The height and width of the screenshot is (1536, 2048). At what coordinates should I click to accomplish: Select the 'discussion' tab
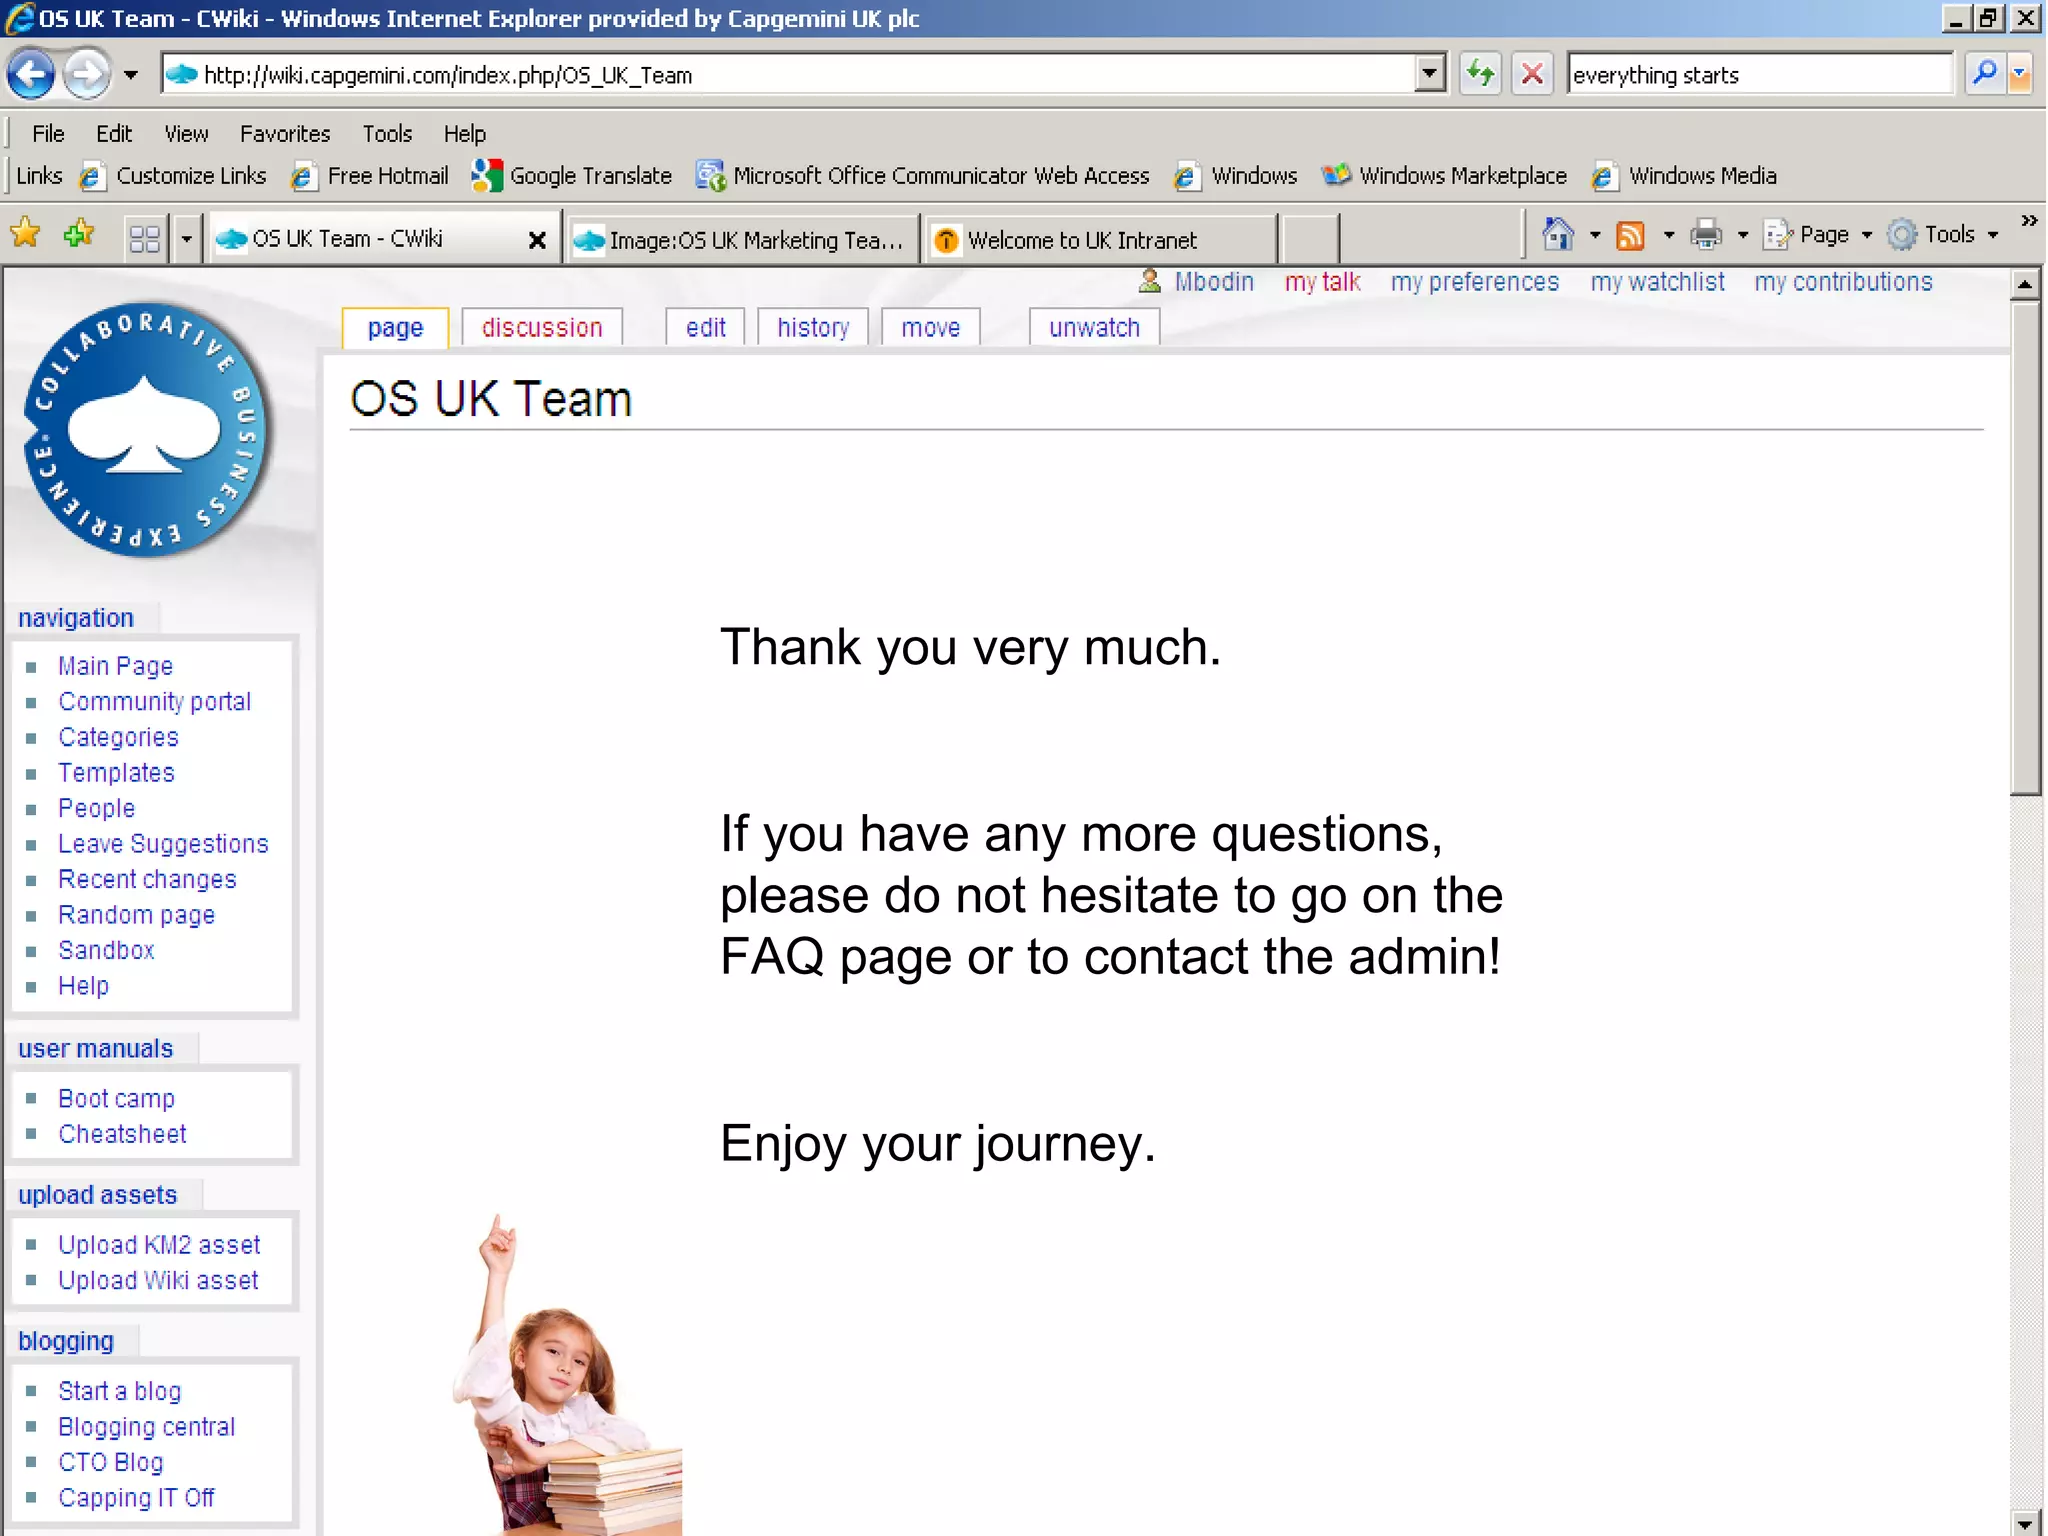(x=542, y=328)
